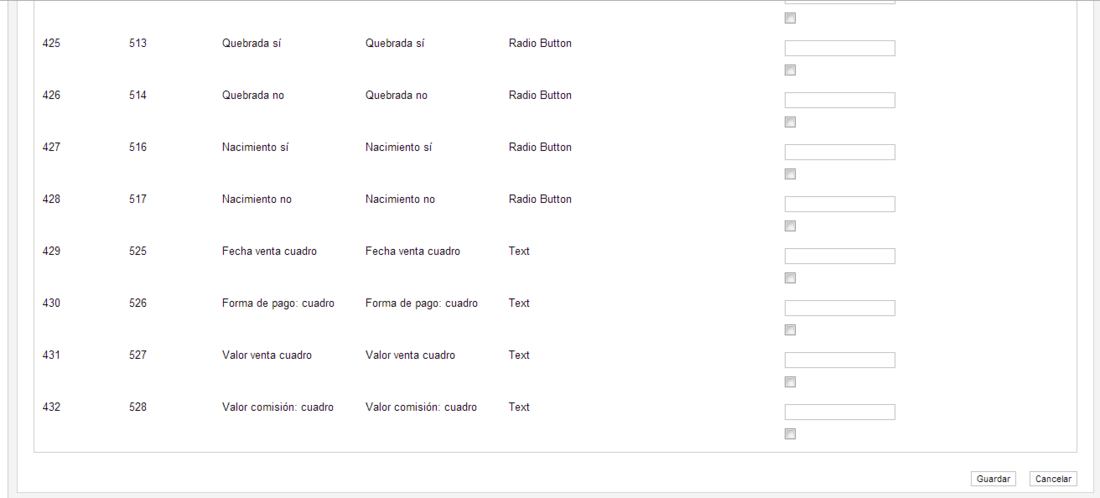Toggle the checkbox for Fecha venta cuadro
The image size is (1100, 498).
point(790,278)
